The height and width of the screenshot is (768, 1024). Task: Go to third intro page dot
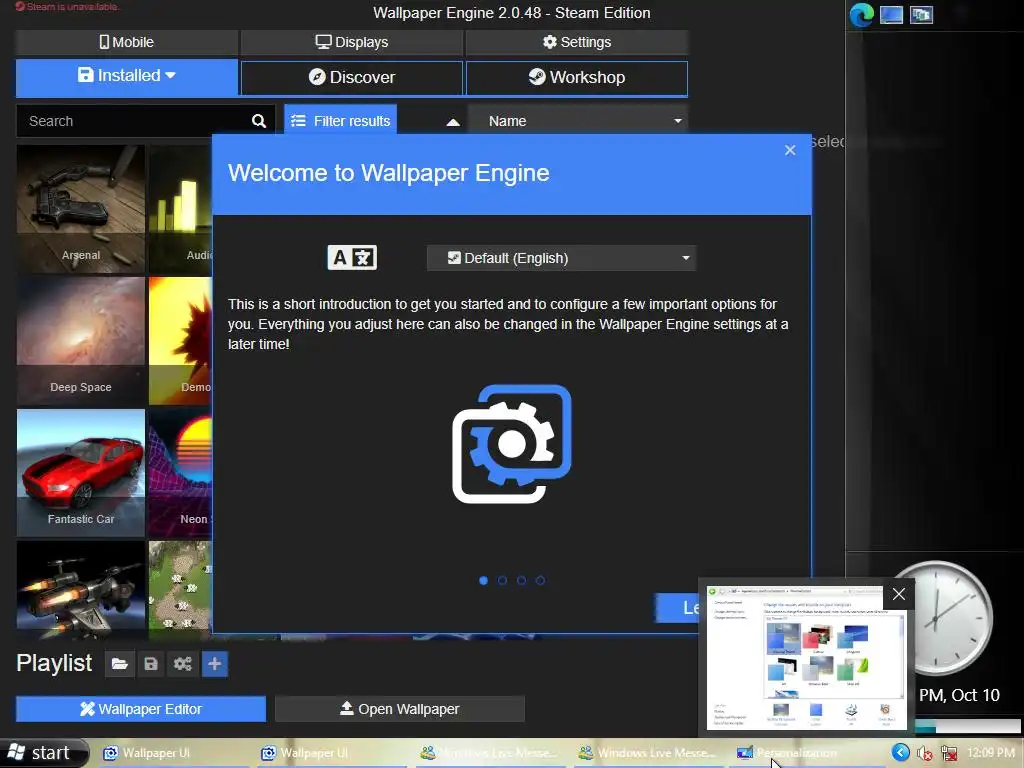pos(521,580)
